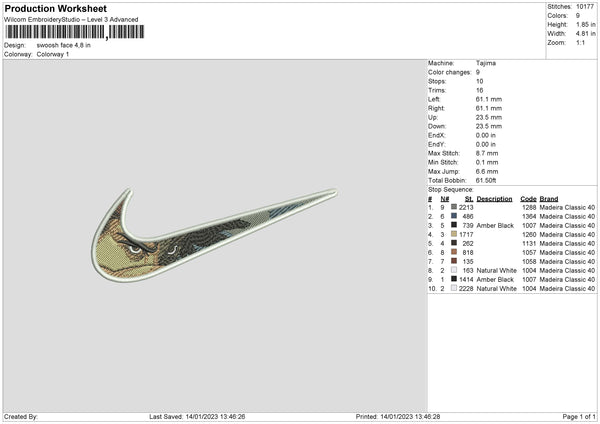Image resolution: width=600 pixels, height=424 pixels.
Task: Click the machine value 'Tajima'
Action: (x=486, y=63)
